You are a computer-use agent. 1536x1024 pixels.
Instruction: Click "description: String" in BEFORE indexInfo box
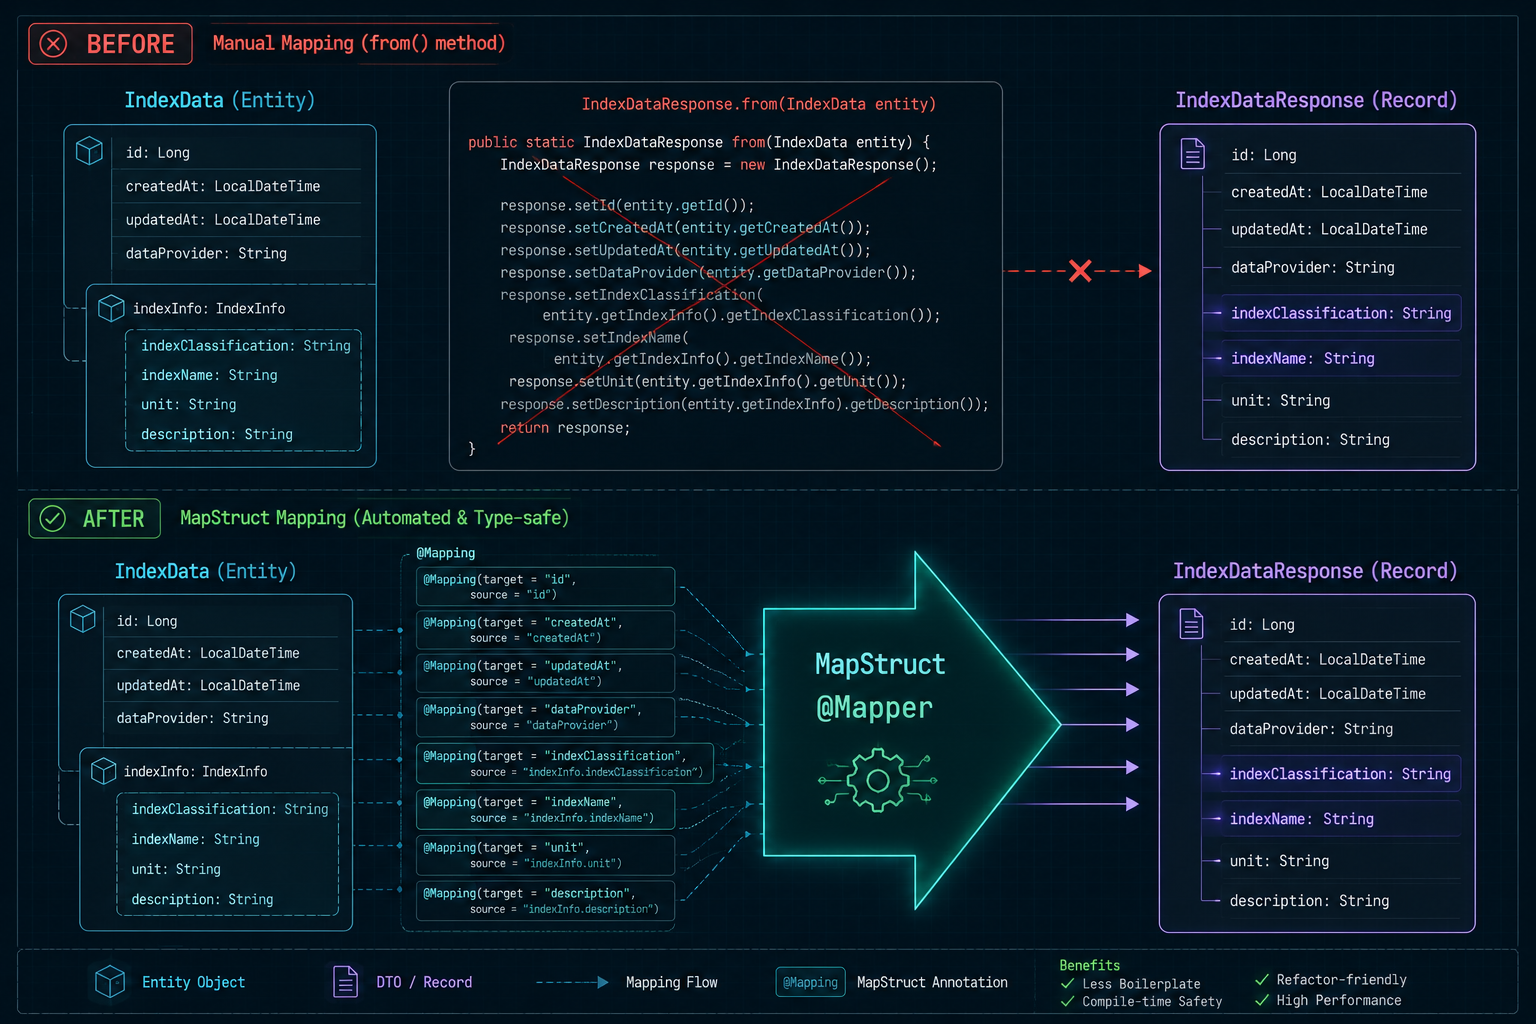[217, 434]
